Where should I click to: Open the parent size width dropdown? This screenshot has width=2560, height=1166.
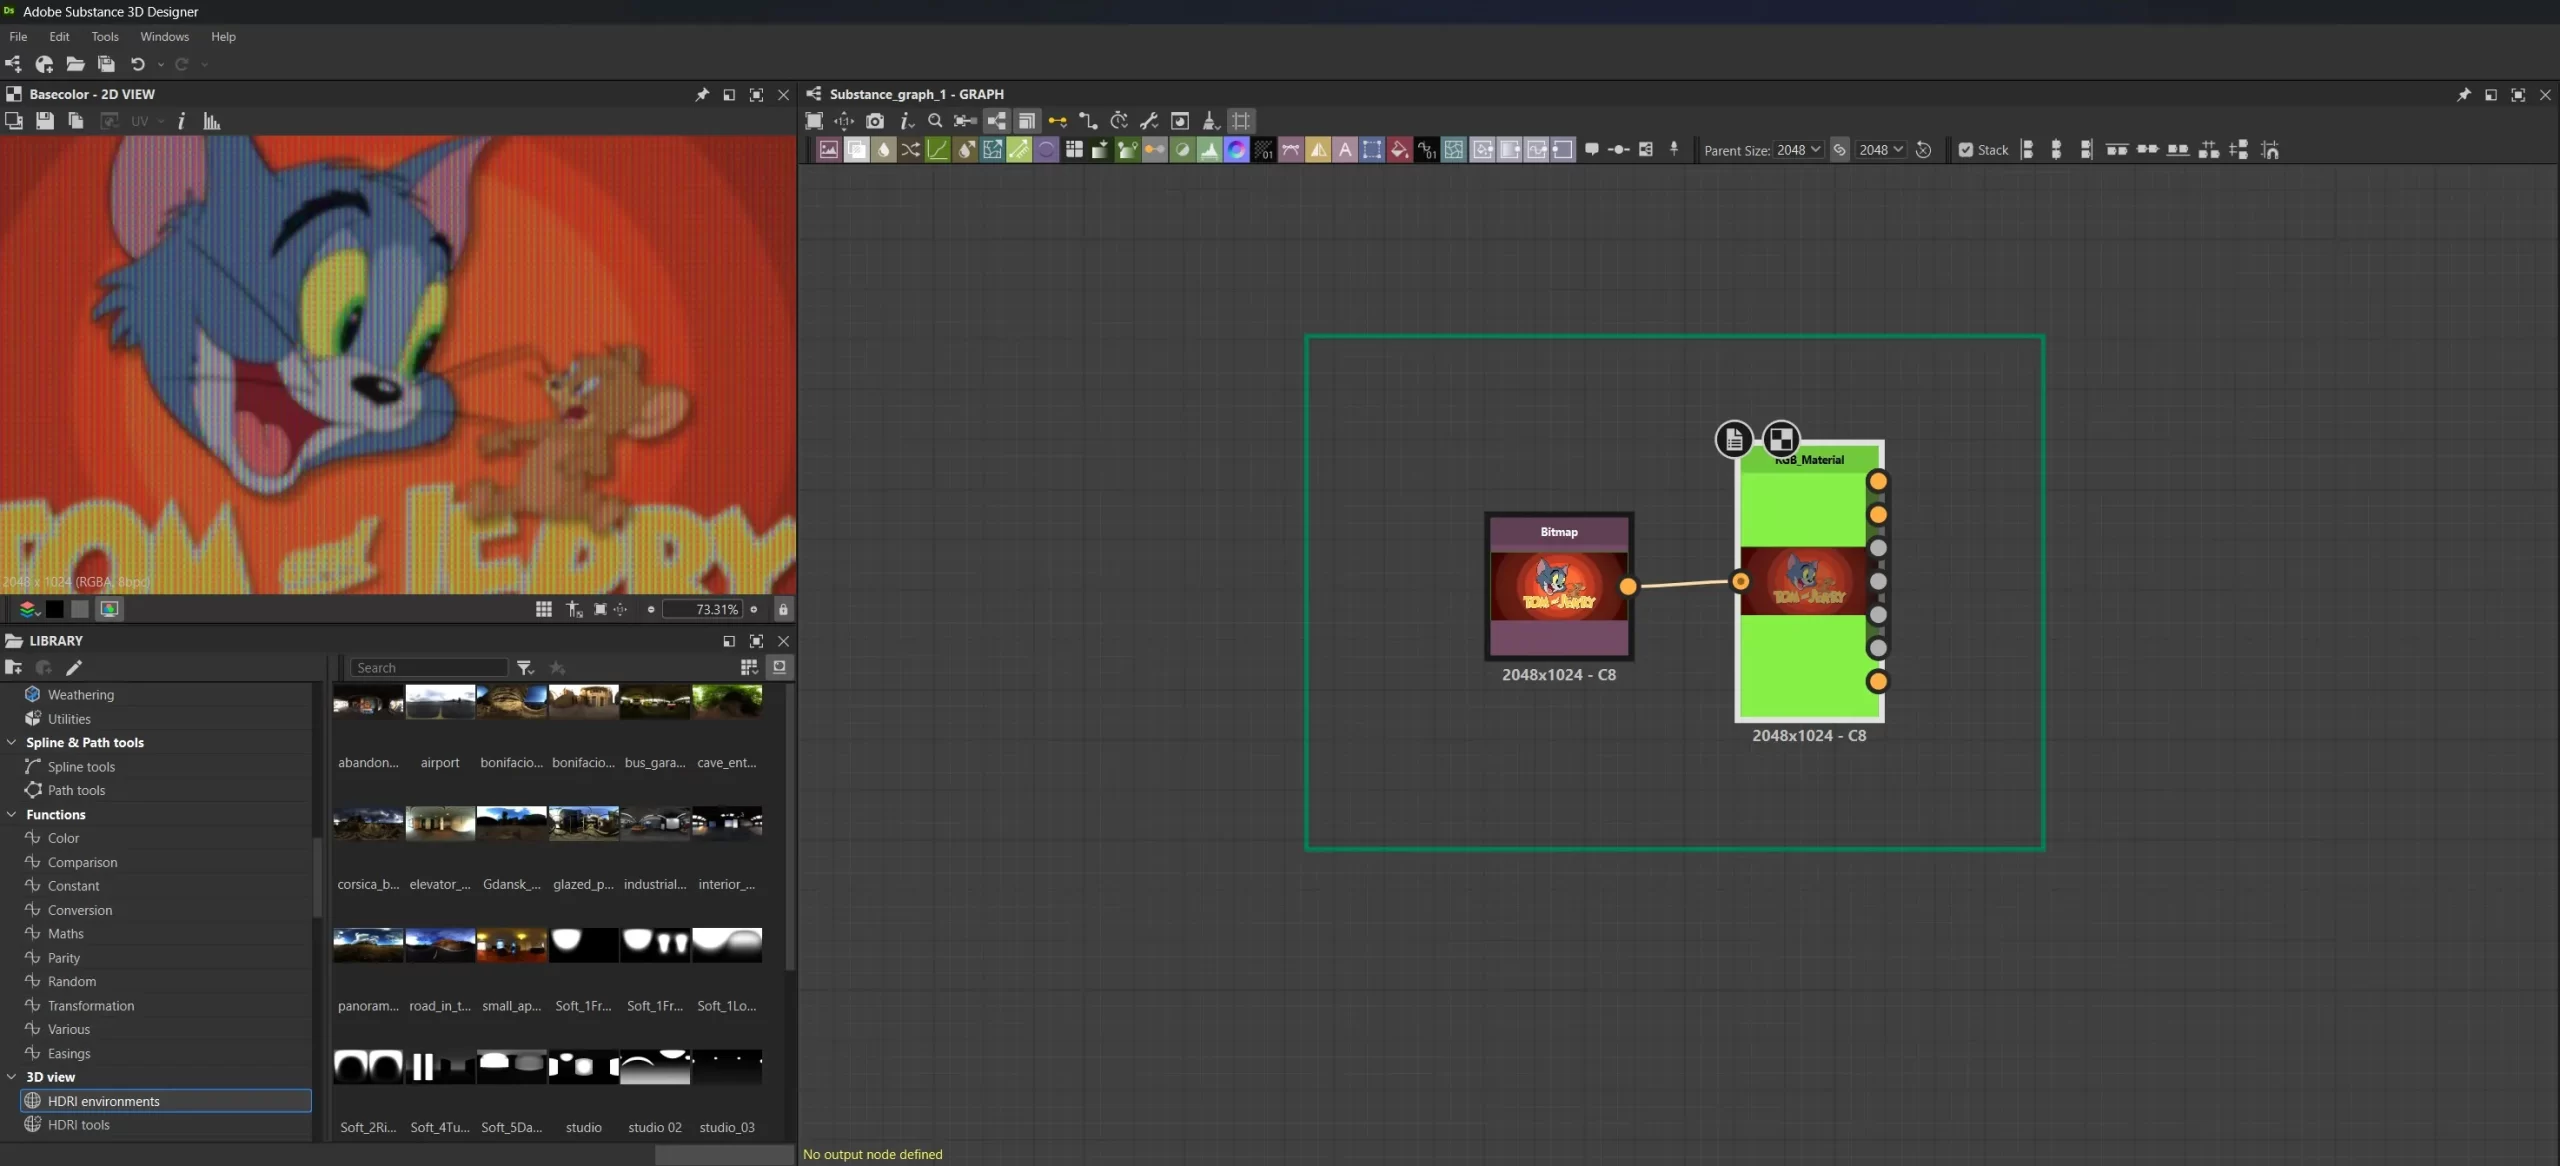1798,150
